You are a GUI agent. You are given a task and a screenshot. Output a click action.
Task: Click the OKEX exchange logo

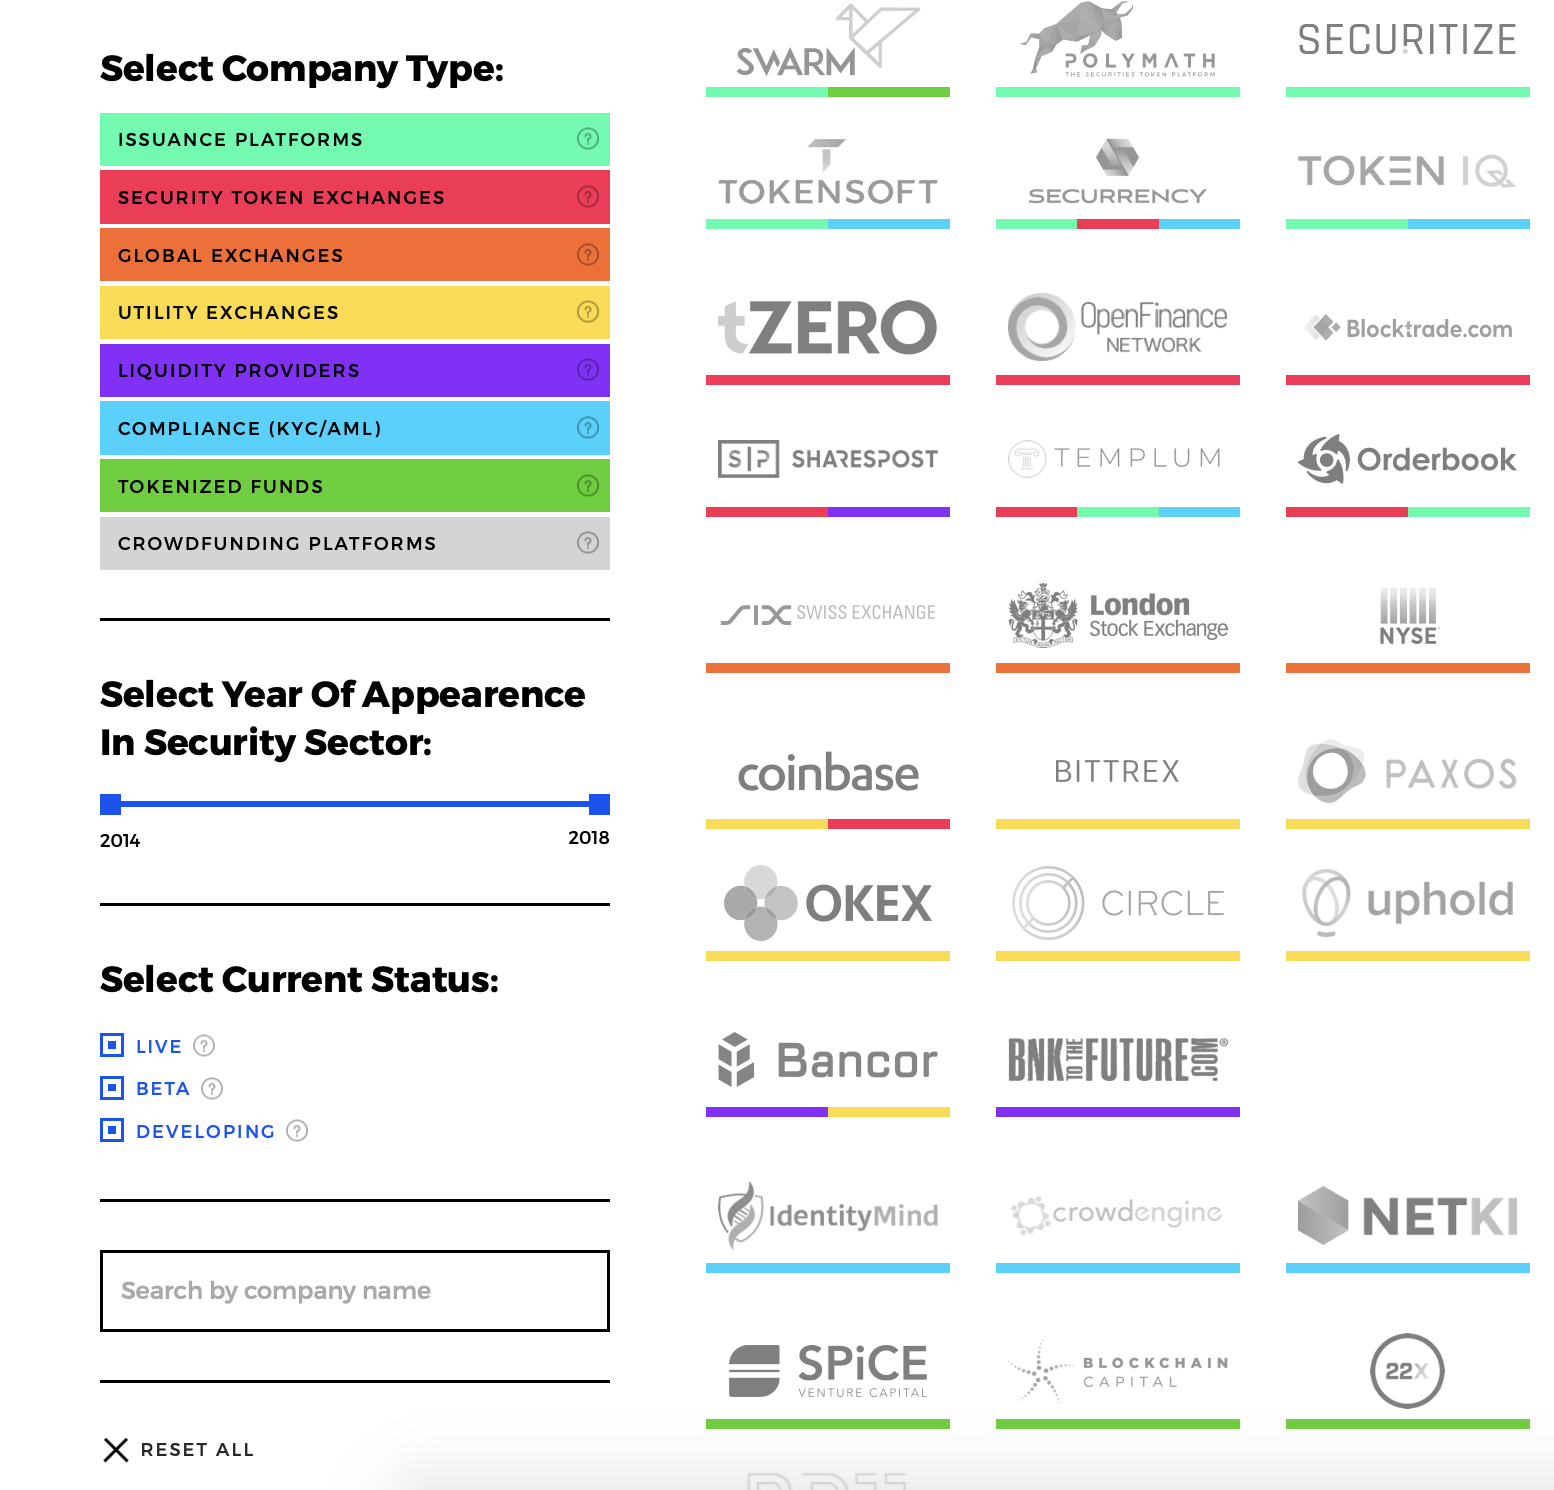point(828,903)
